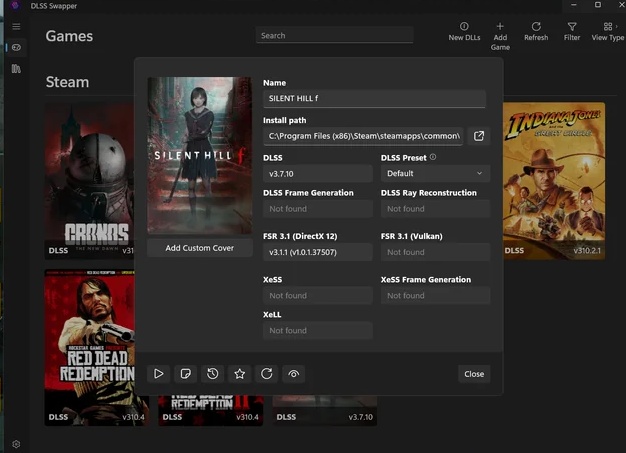The image size is (626, 453).
Task: Click the games Search field
Action: [334, 36]
